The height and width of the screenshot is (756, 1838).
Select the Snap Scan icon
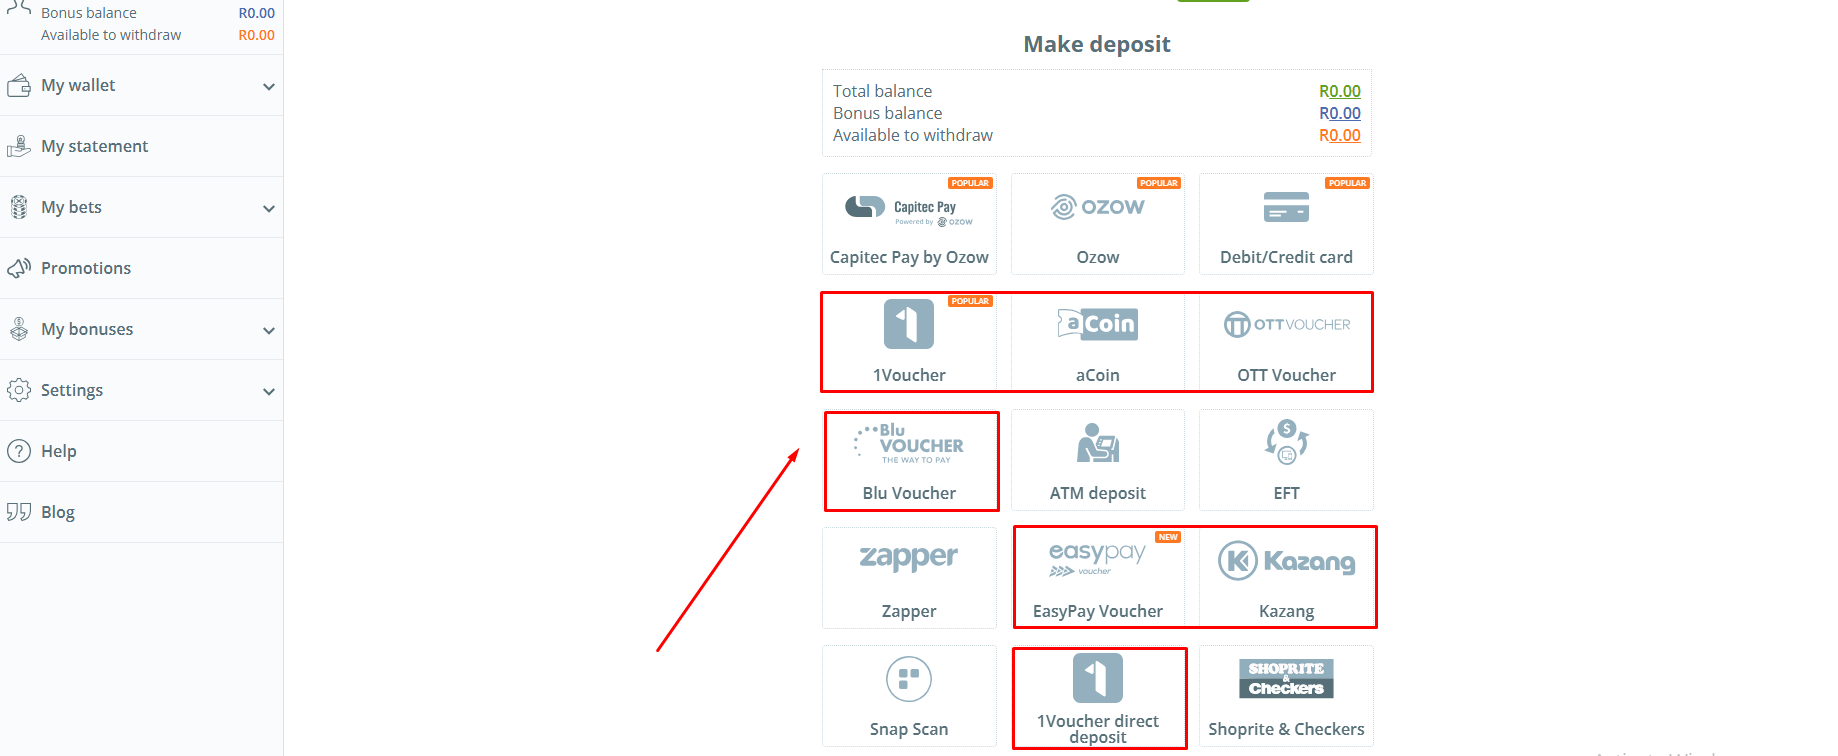pyautogui.click(x=908, y=680)
